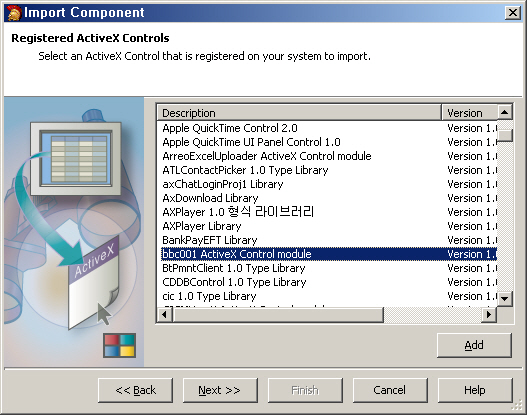Click the Delphi helmet title bar icon
This screenshot has width=527, height=415.
(13, 13)
